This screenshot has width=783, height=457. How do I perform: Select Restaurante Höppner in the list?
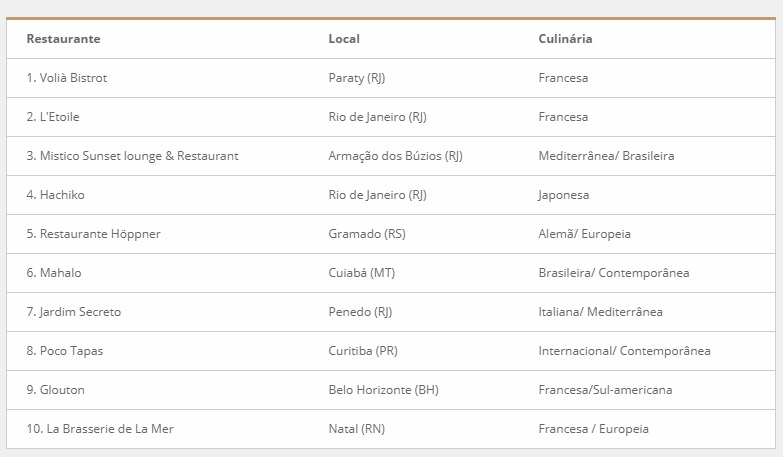tap(93, 234)
